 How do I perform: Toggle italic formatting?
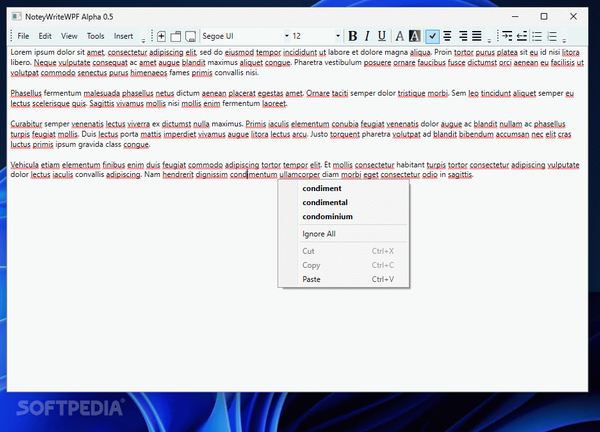pyautogui.click(x=367, y=36)
